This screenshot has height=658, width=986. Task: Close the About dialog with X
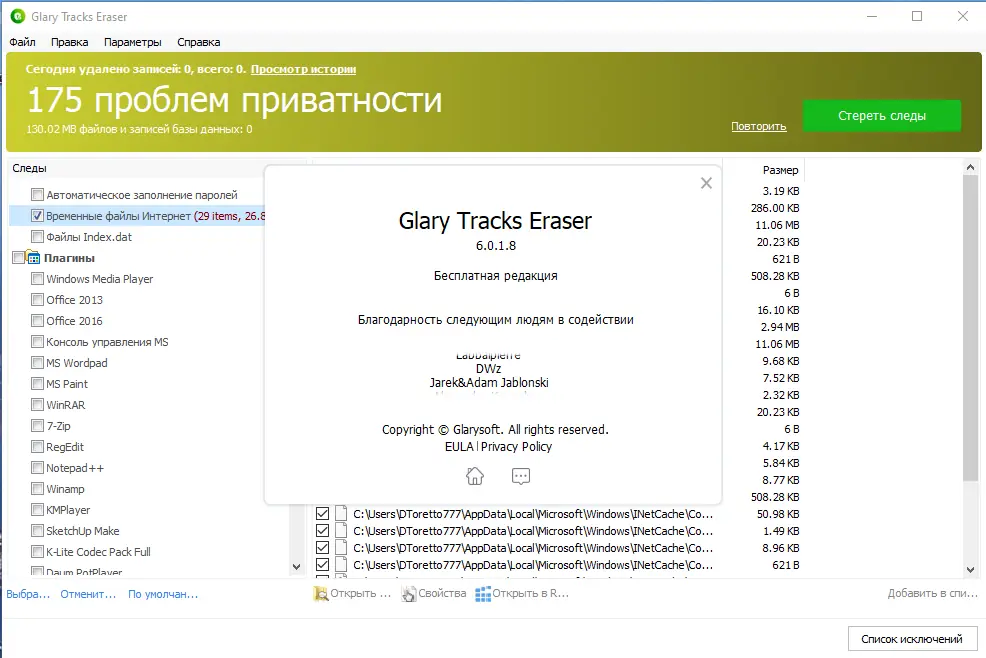point(706,183)
